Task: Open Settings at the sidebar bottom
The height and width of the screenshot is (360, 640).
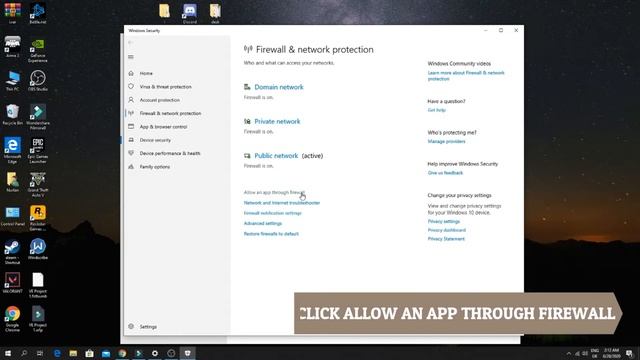Action: pyautogui.click(x=148, y=327)
